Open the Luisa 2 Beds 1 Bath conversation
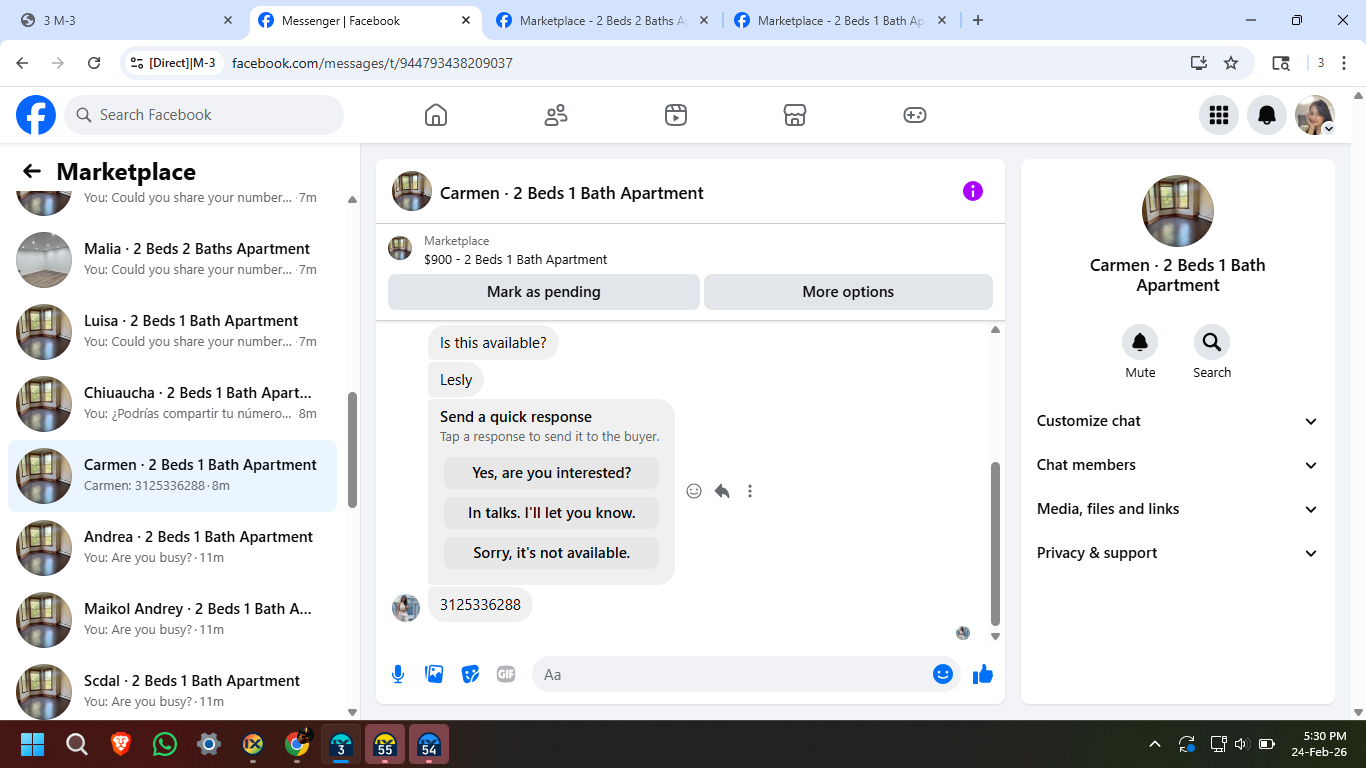 click(x=172, y=331)
